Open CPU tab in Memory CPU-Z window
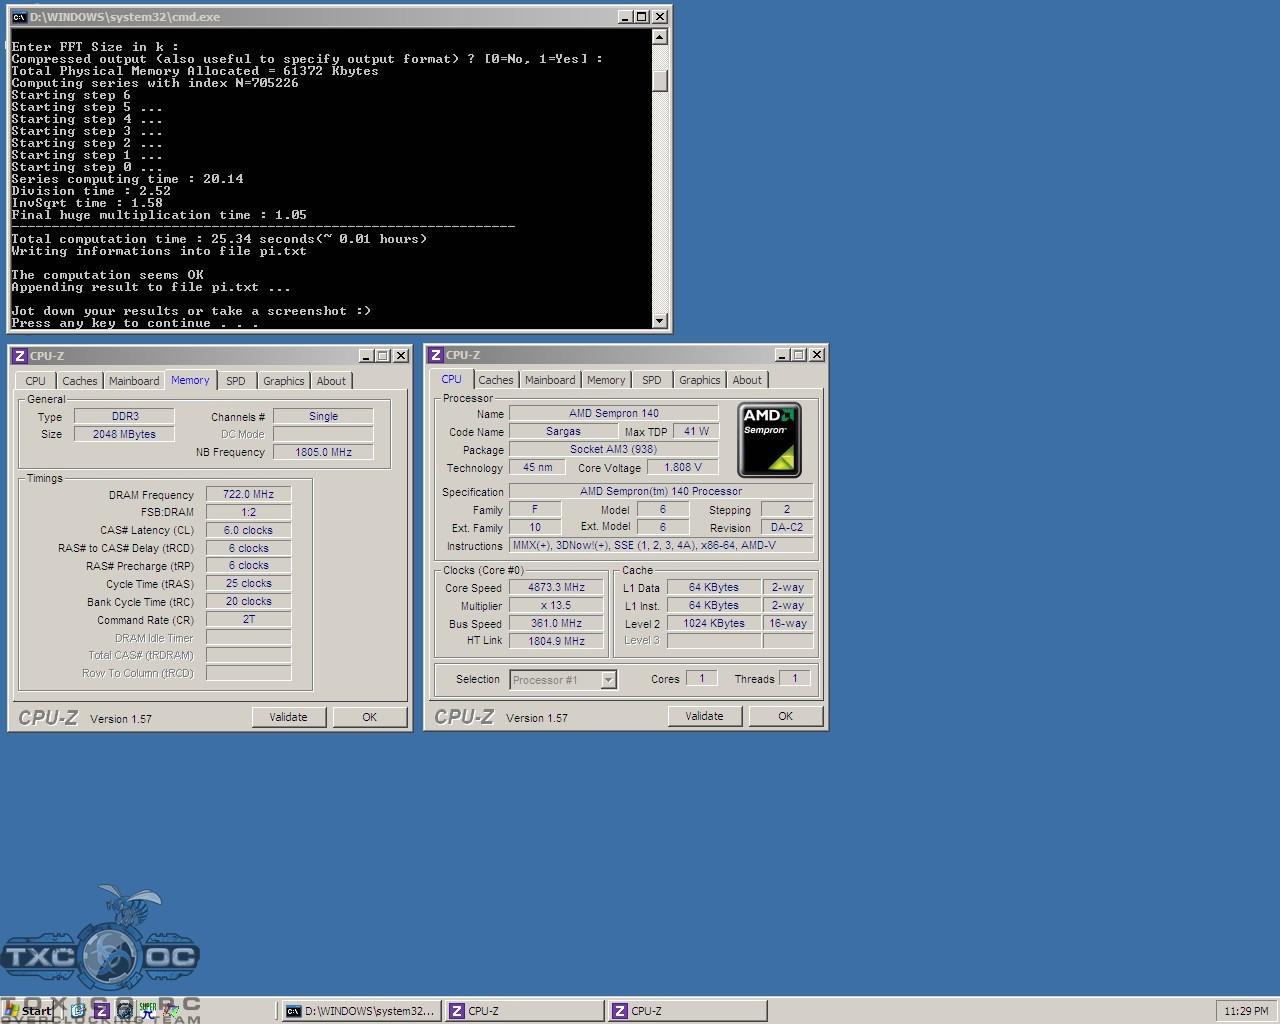Screen dimensions: 1280x1024 pos(35,381)
